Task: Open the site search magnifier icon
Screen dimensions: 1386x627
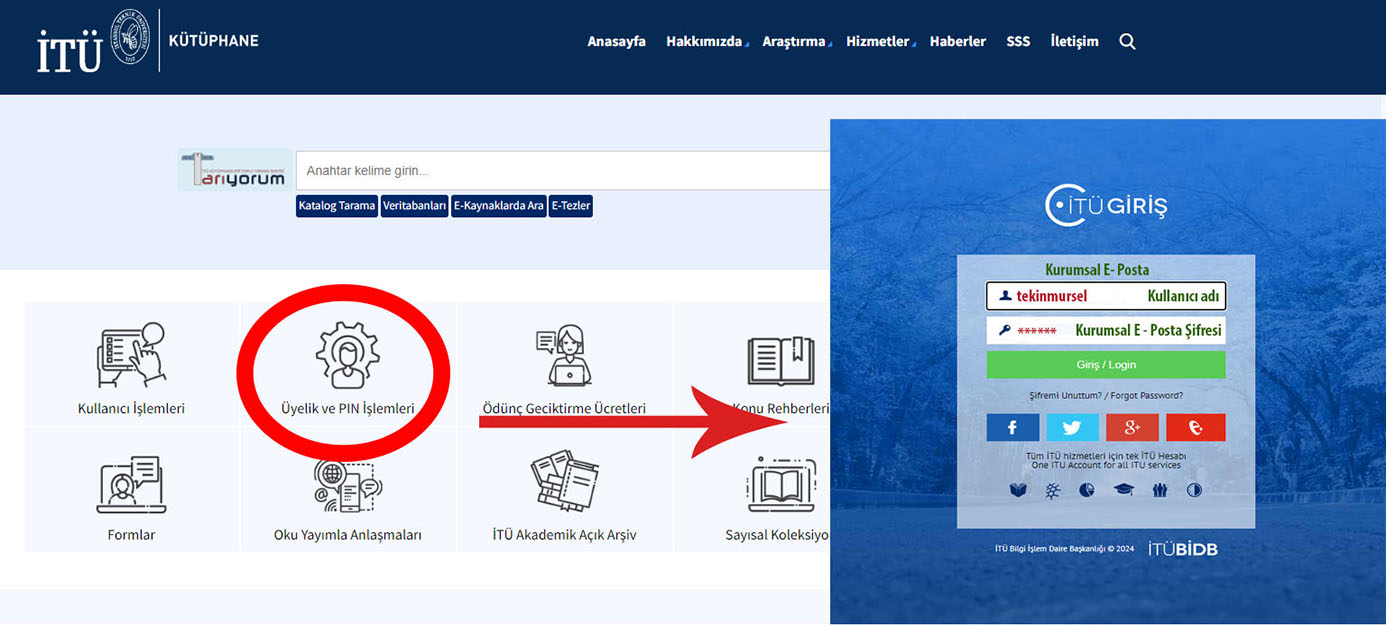Action: [x=1127, y=42]
